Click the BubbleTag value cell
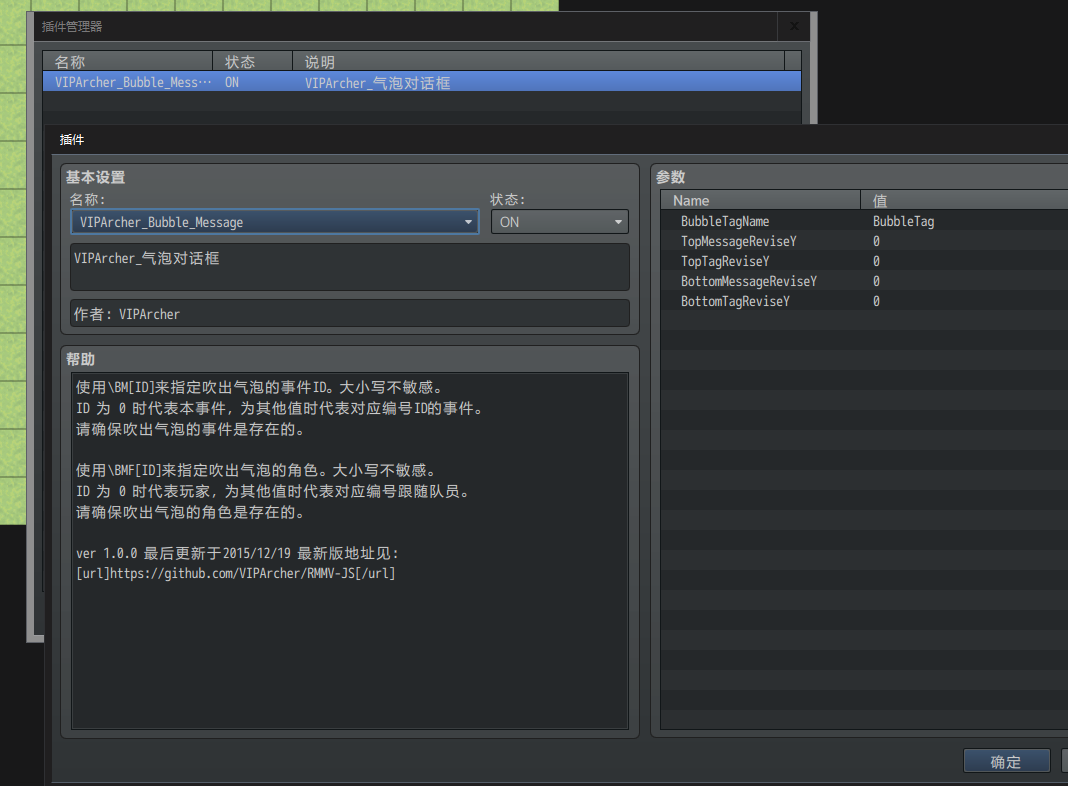The width and height of the screenshot is (1068, 786). pos(903,221)
